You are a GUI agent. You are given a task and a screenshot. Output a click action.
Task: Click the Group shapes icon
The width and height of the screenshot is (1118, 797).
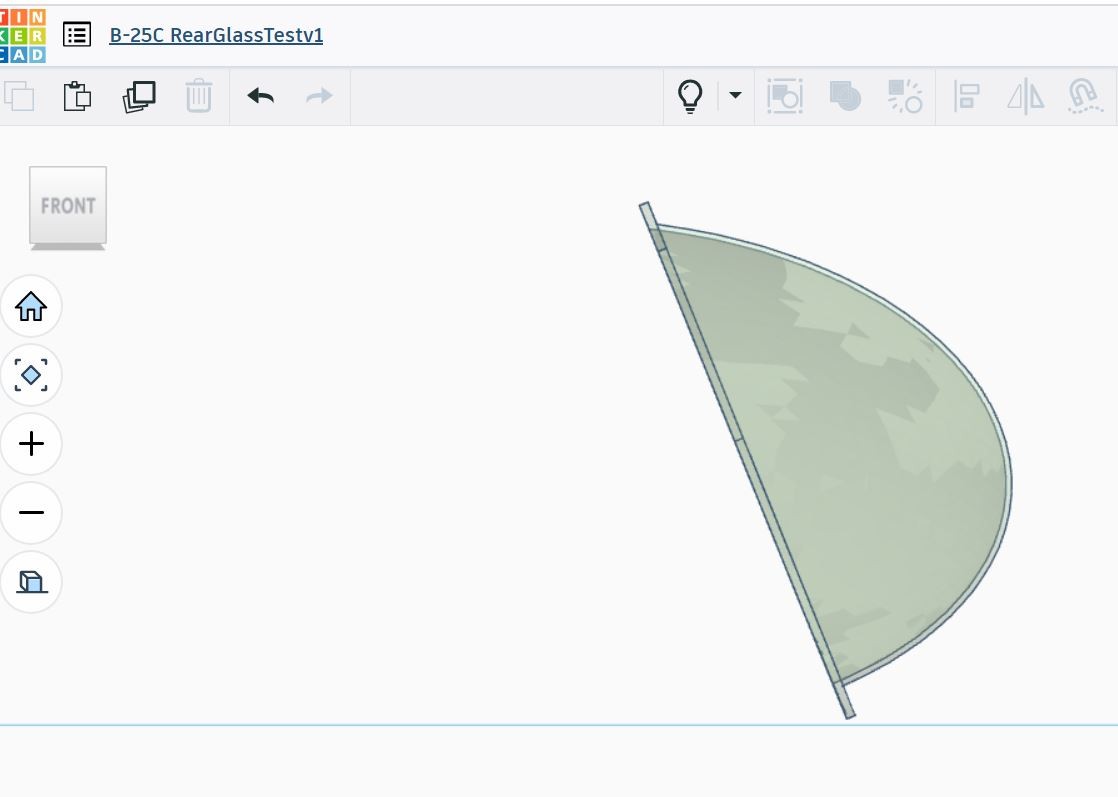click(845, 96)
